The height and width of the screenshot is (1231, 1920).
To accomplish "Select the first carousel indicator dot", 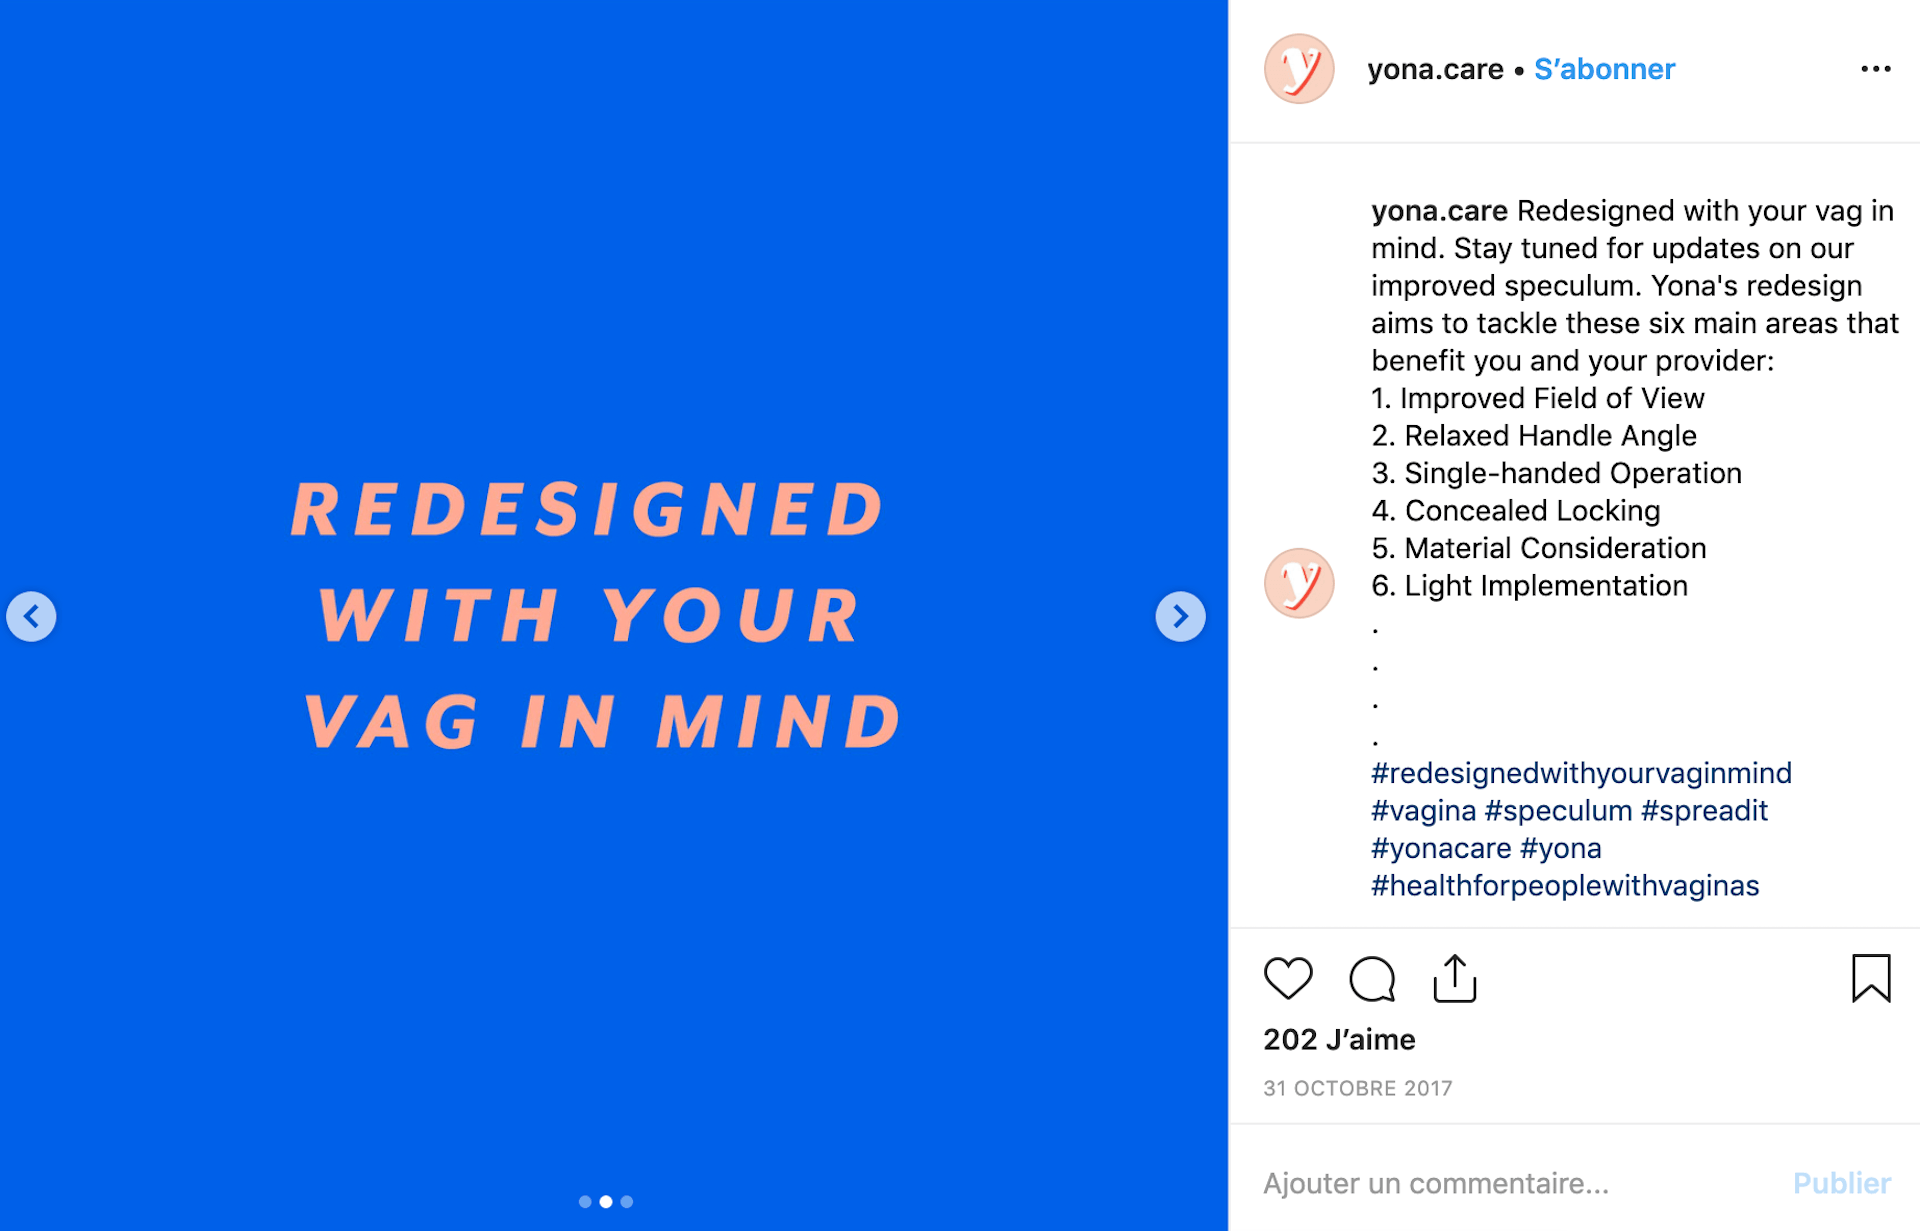I will tap(585, 1202).
